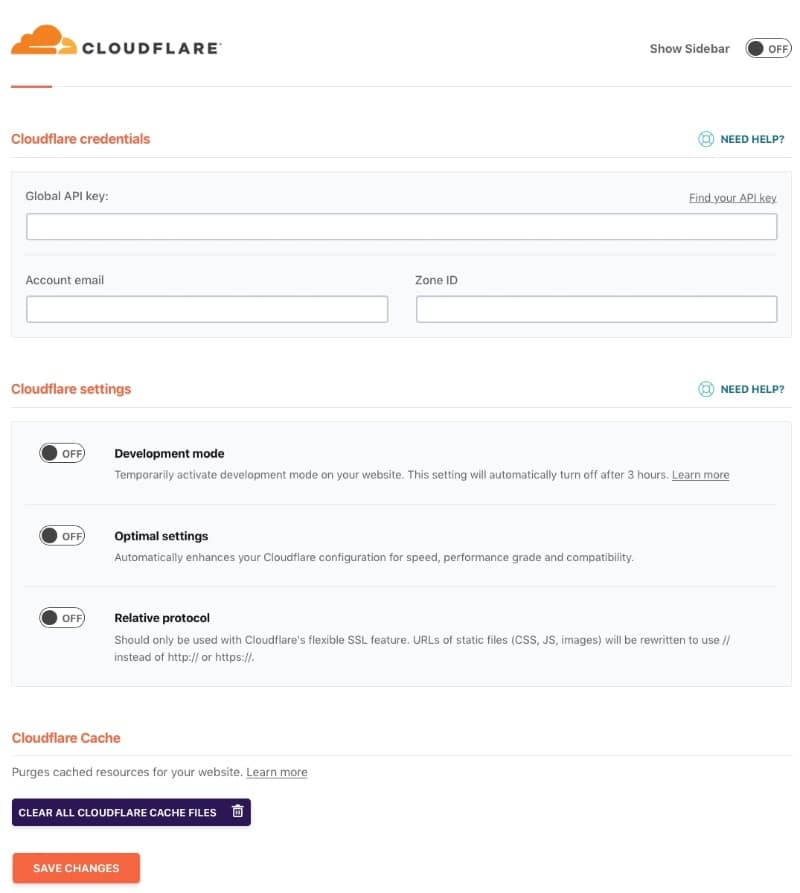
Task: Turn on Relative protocol
Action: click(x=62, y=617)
